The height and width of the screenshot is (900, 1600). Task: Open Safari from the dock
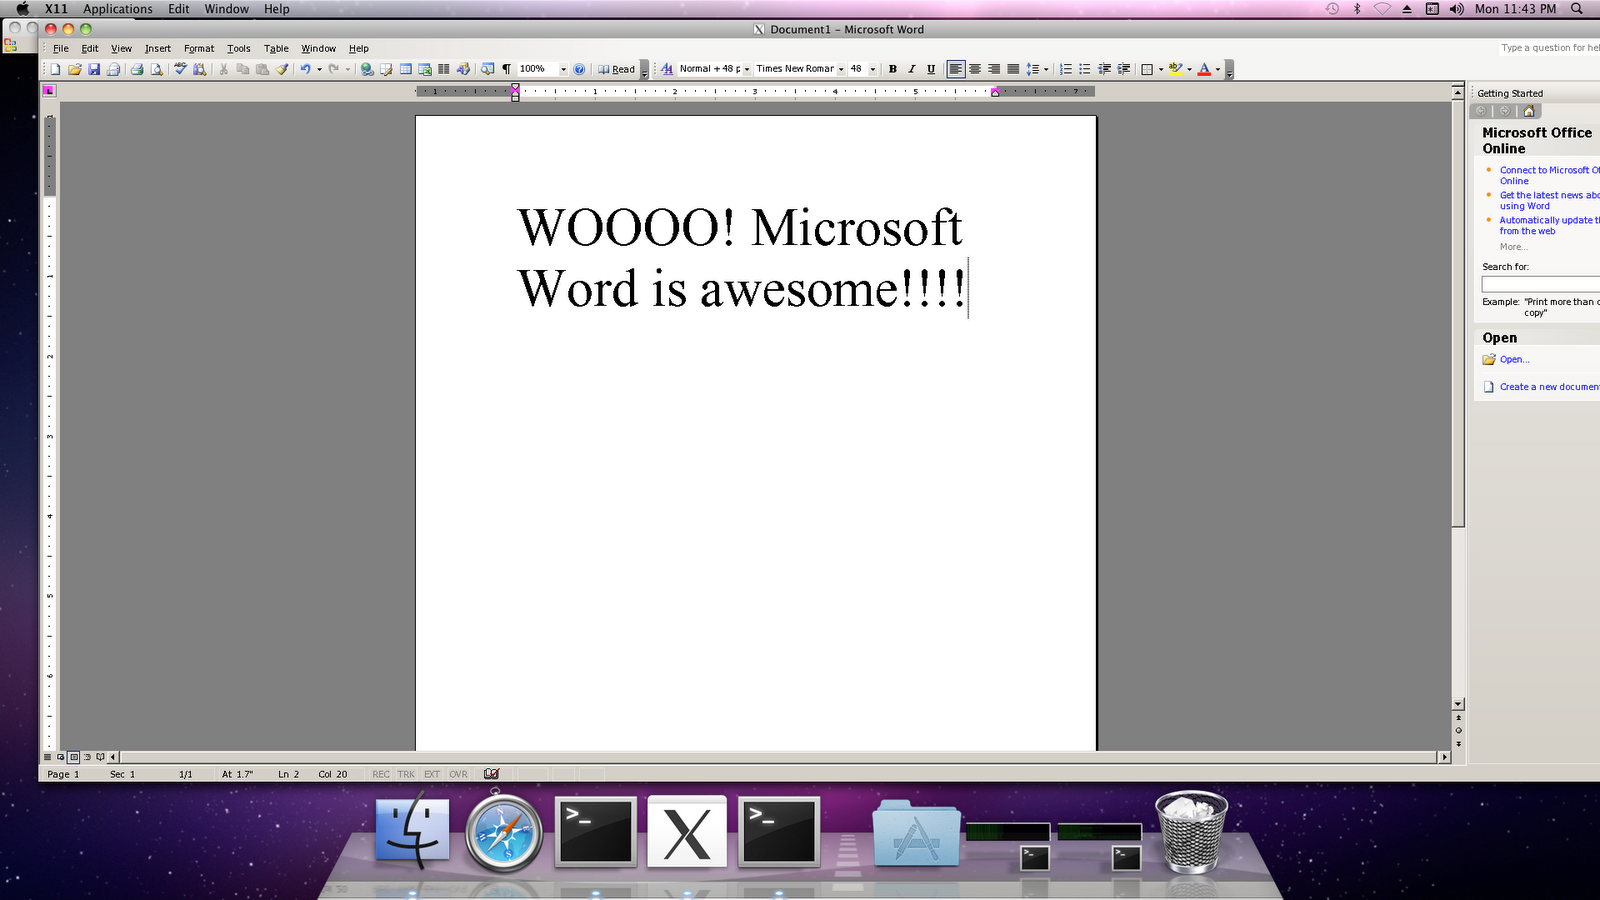(504, 832)
